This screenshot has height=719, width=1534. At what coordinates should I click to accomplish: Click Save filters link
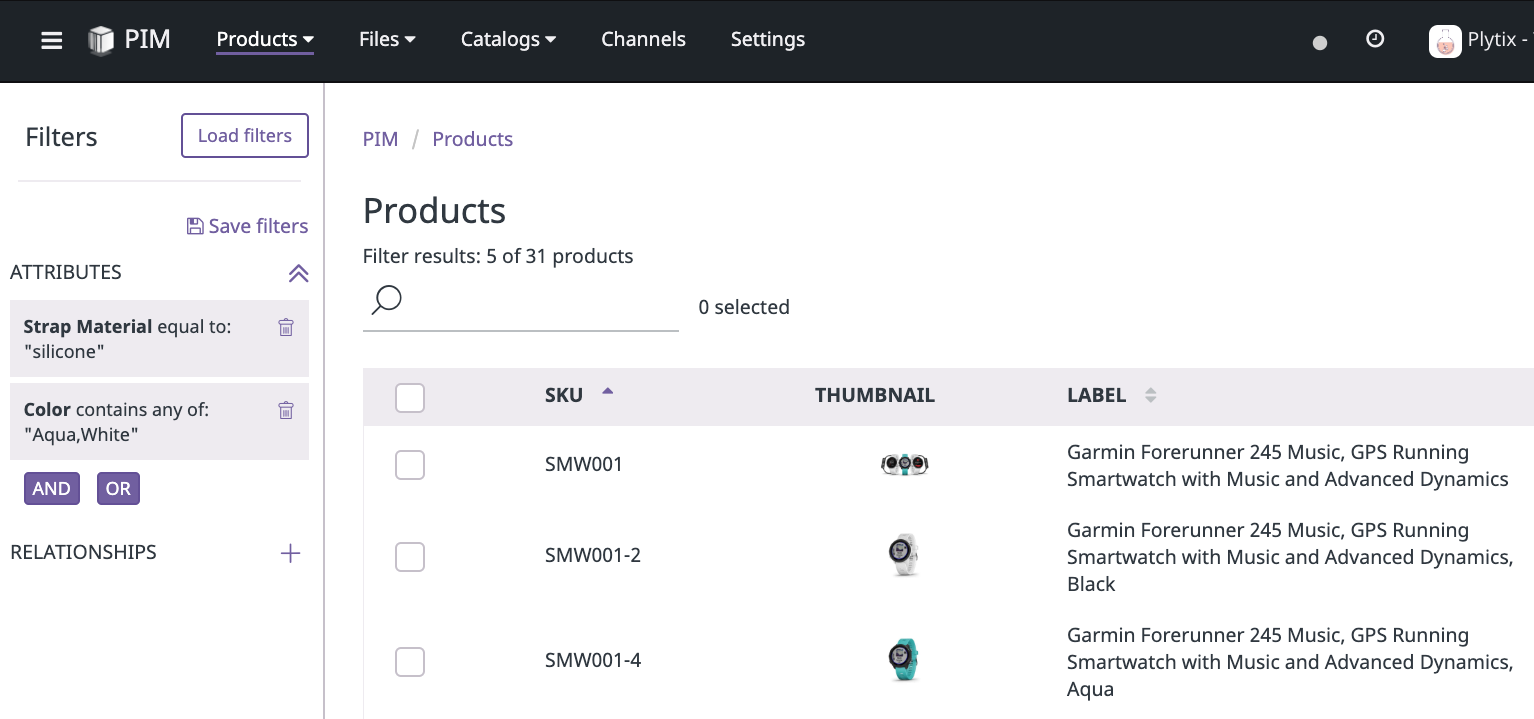click(x=247, y=226)
